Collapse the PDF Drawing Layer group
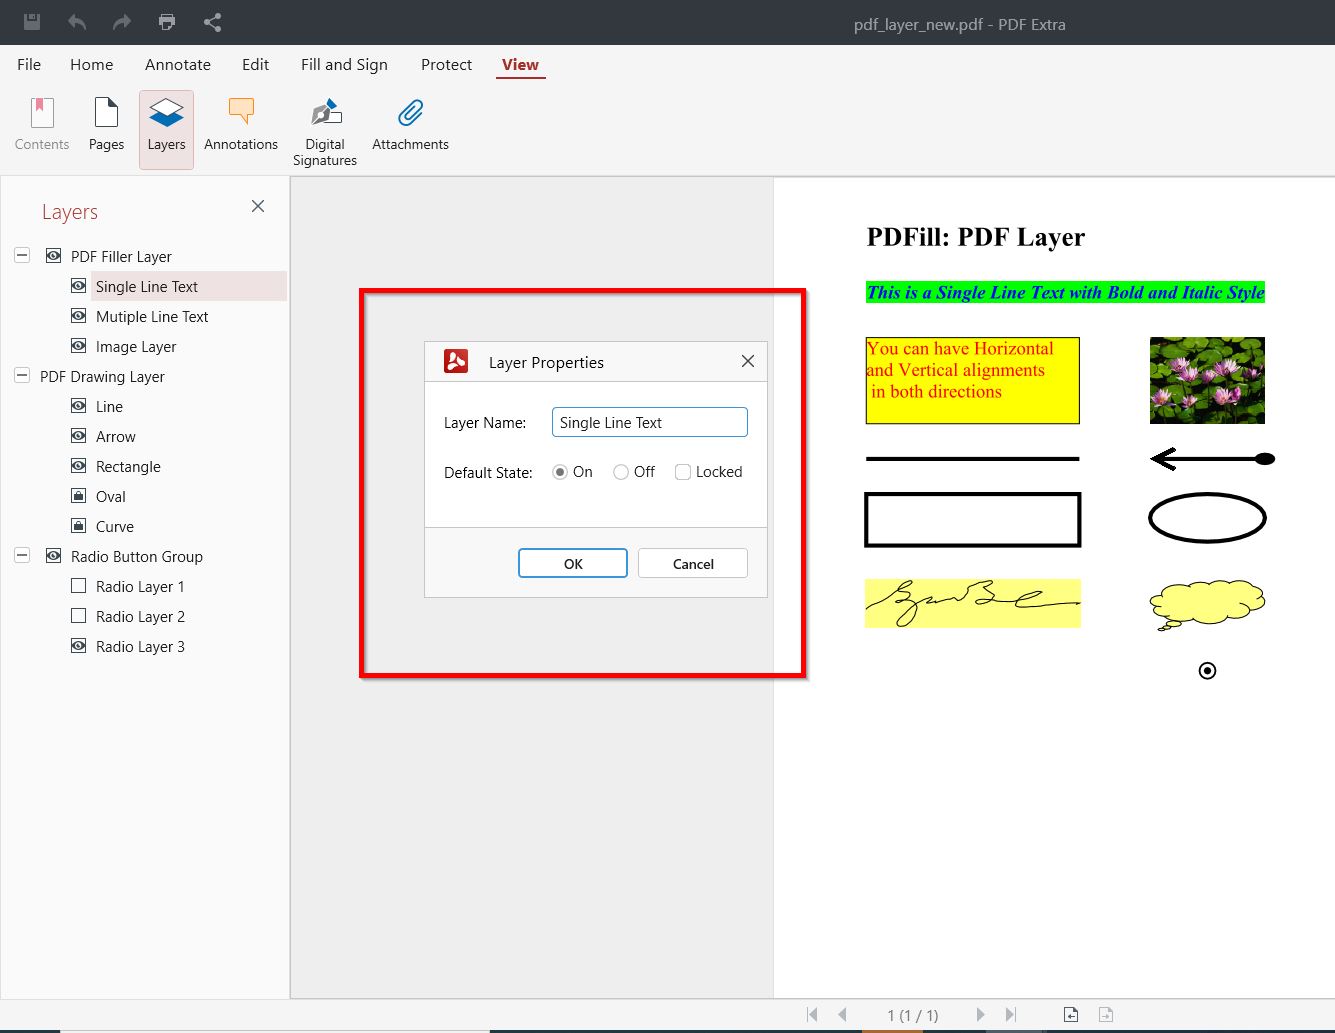Viewport: 1335px width, 1033px height. 21,375
